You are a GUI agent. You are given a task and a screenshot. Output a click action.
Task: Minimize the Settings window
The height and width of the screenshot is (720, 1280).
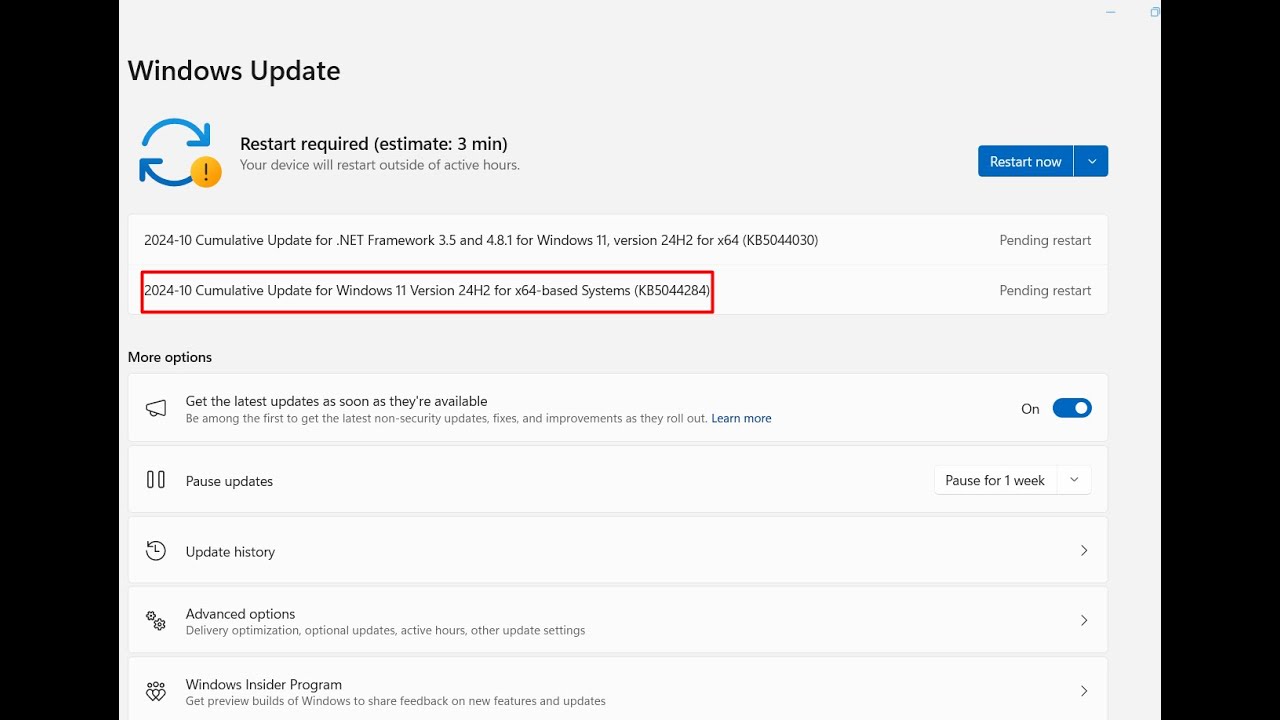click(1111, 12)
